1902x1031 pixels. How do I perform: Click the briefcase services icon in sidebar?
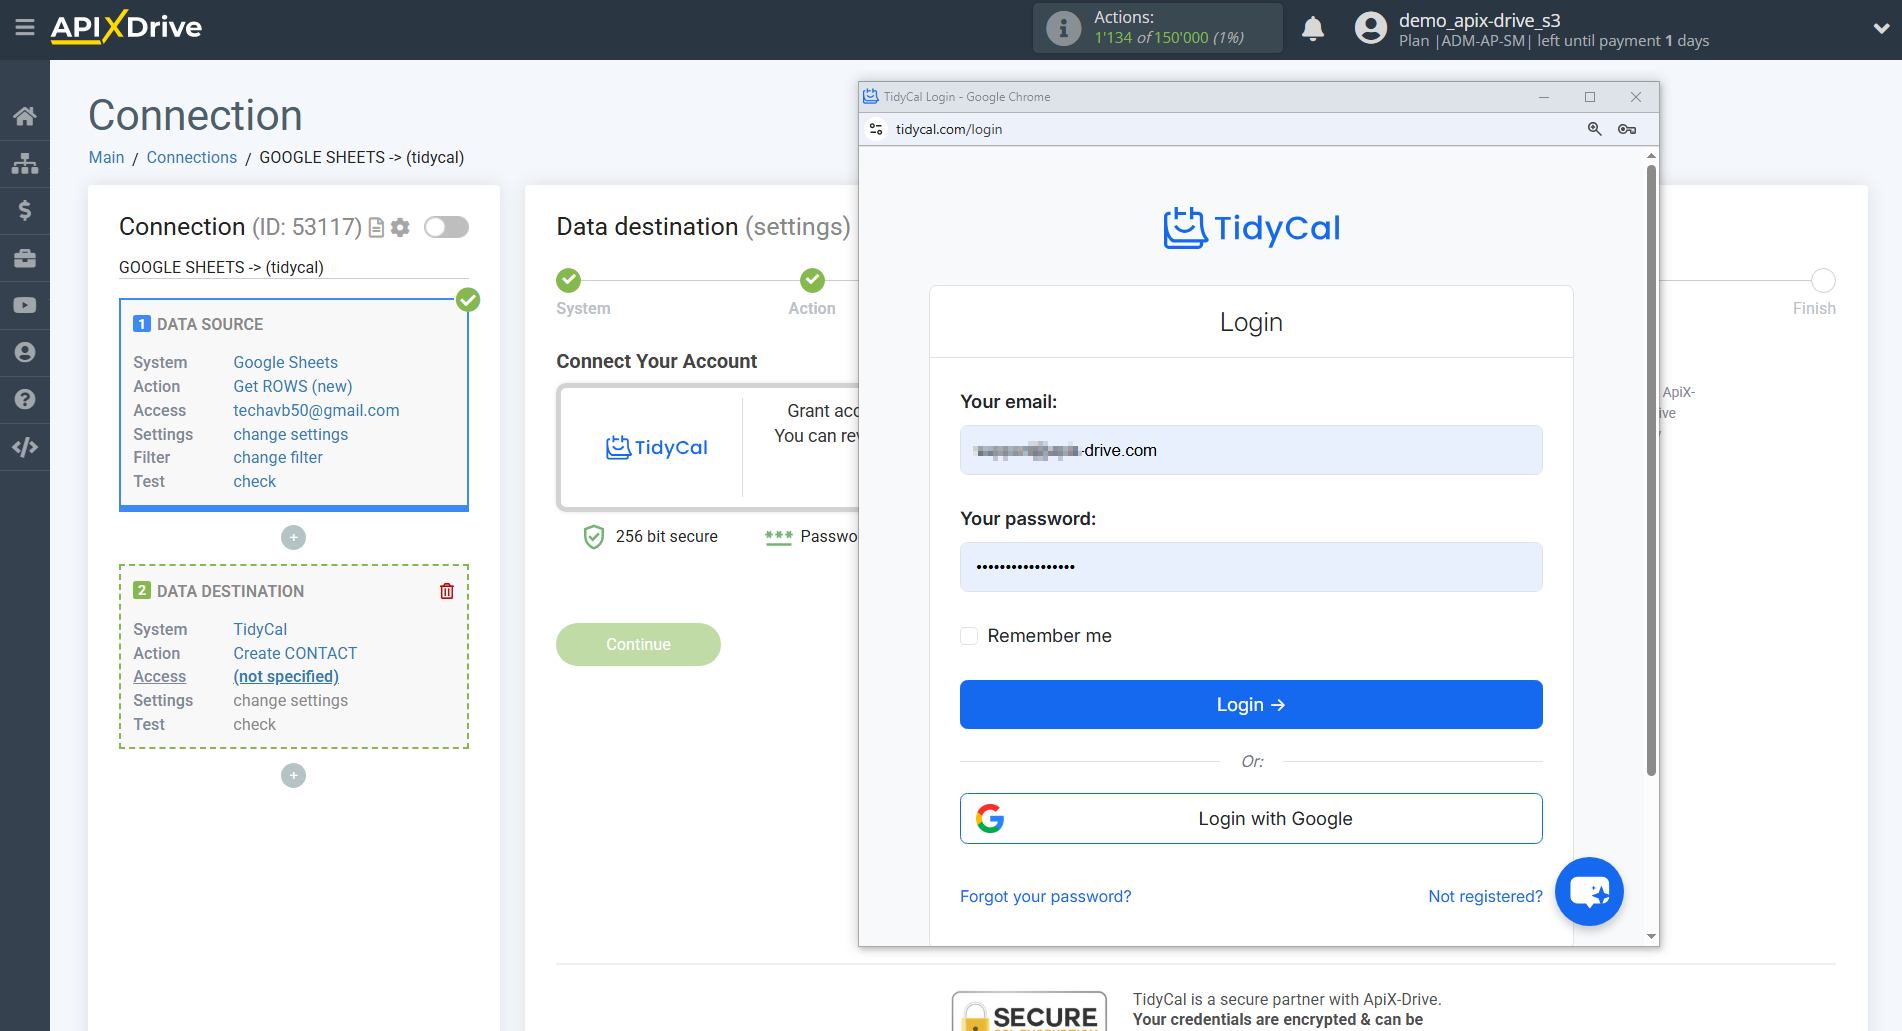pyautogui.click(x=25, y=258)
